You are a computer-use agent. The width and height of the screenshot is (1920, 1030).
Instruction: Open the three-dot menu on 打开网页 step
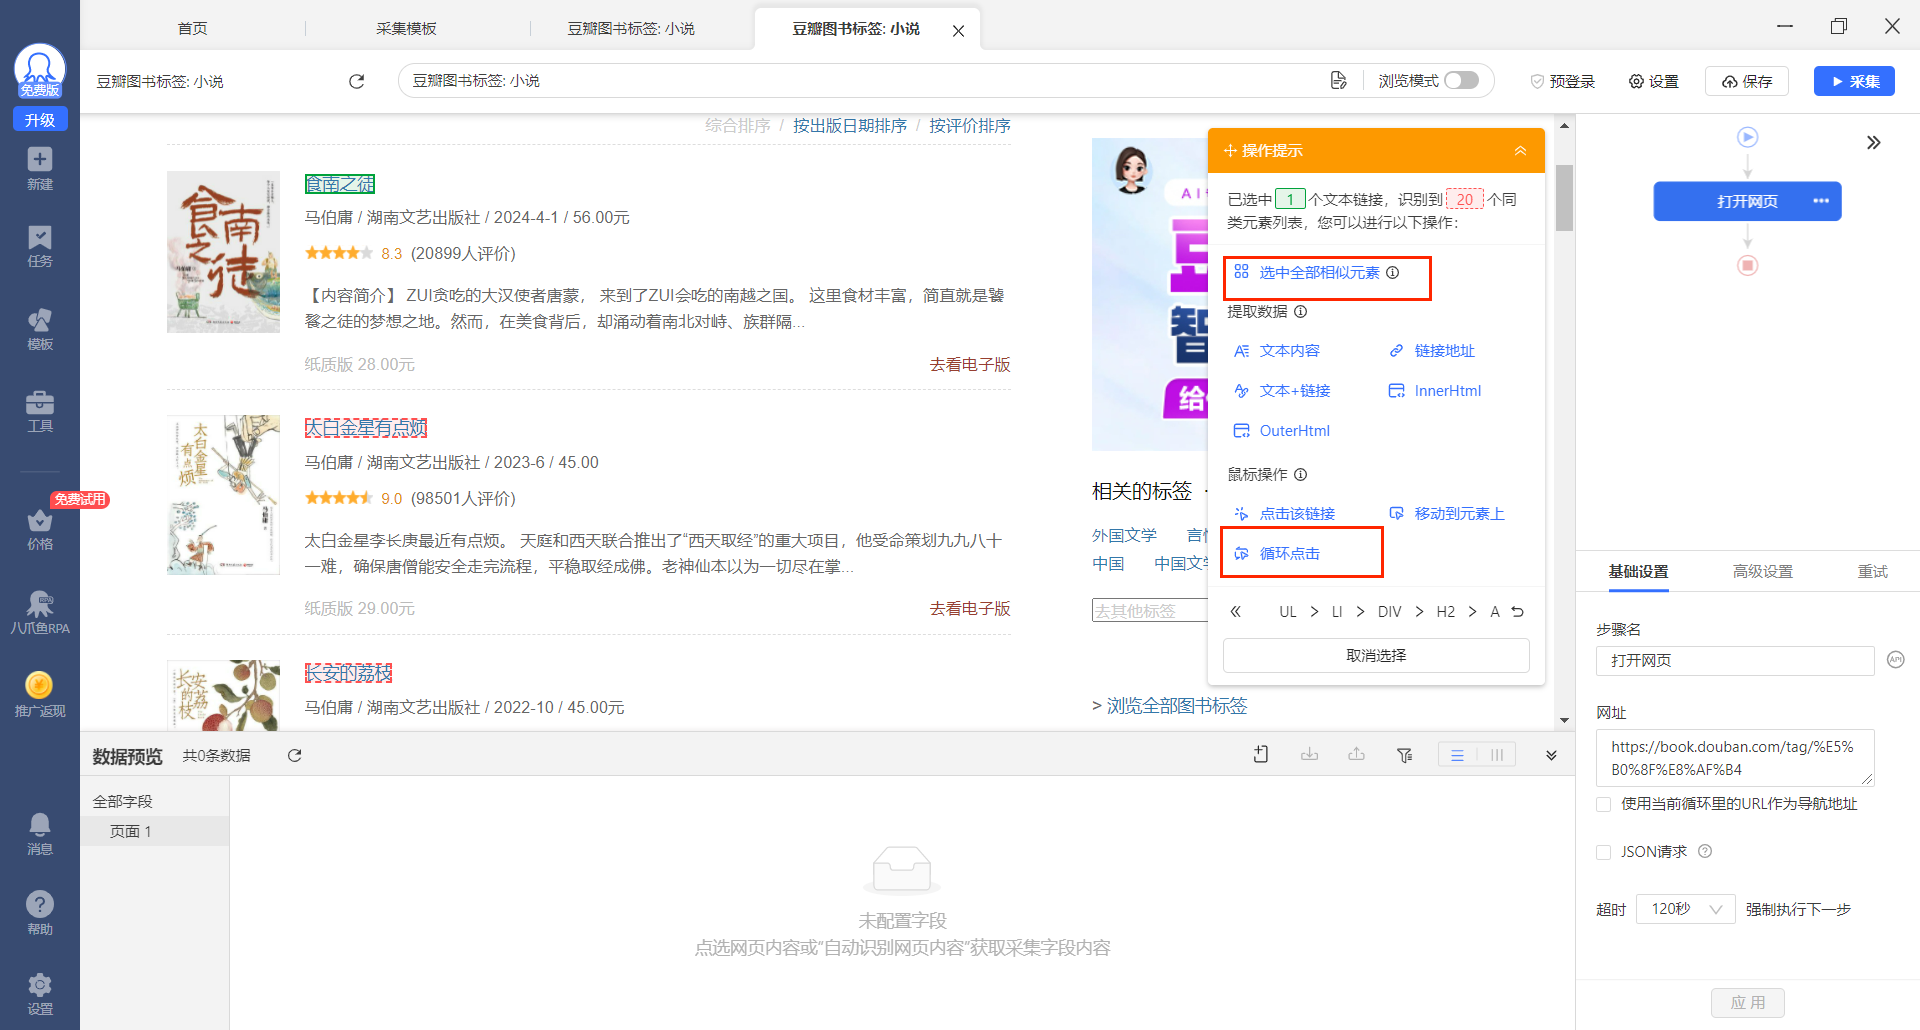coord(1821,201)
